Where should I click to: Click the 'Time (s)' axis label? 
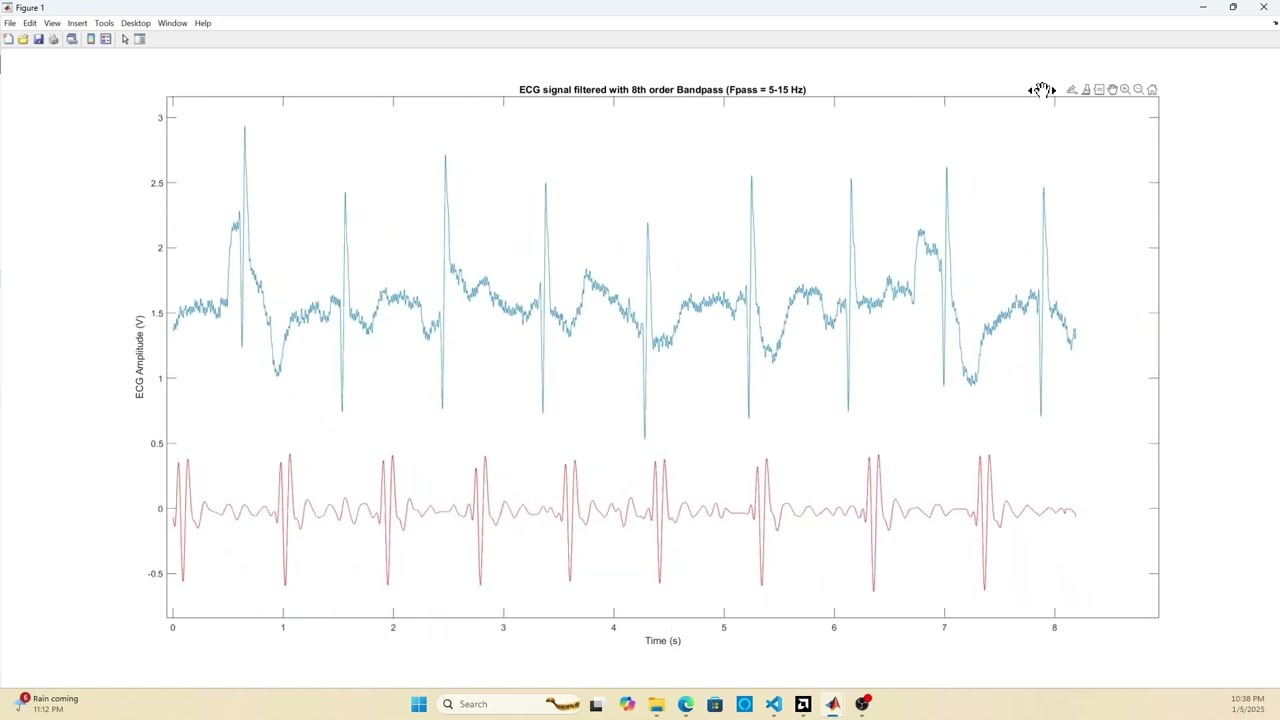coord(663,641)
